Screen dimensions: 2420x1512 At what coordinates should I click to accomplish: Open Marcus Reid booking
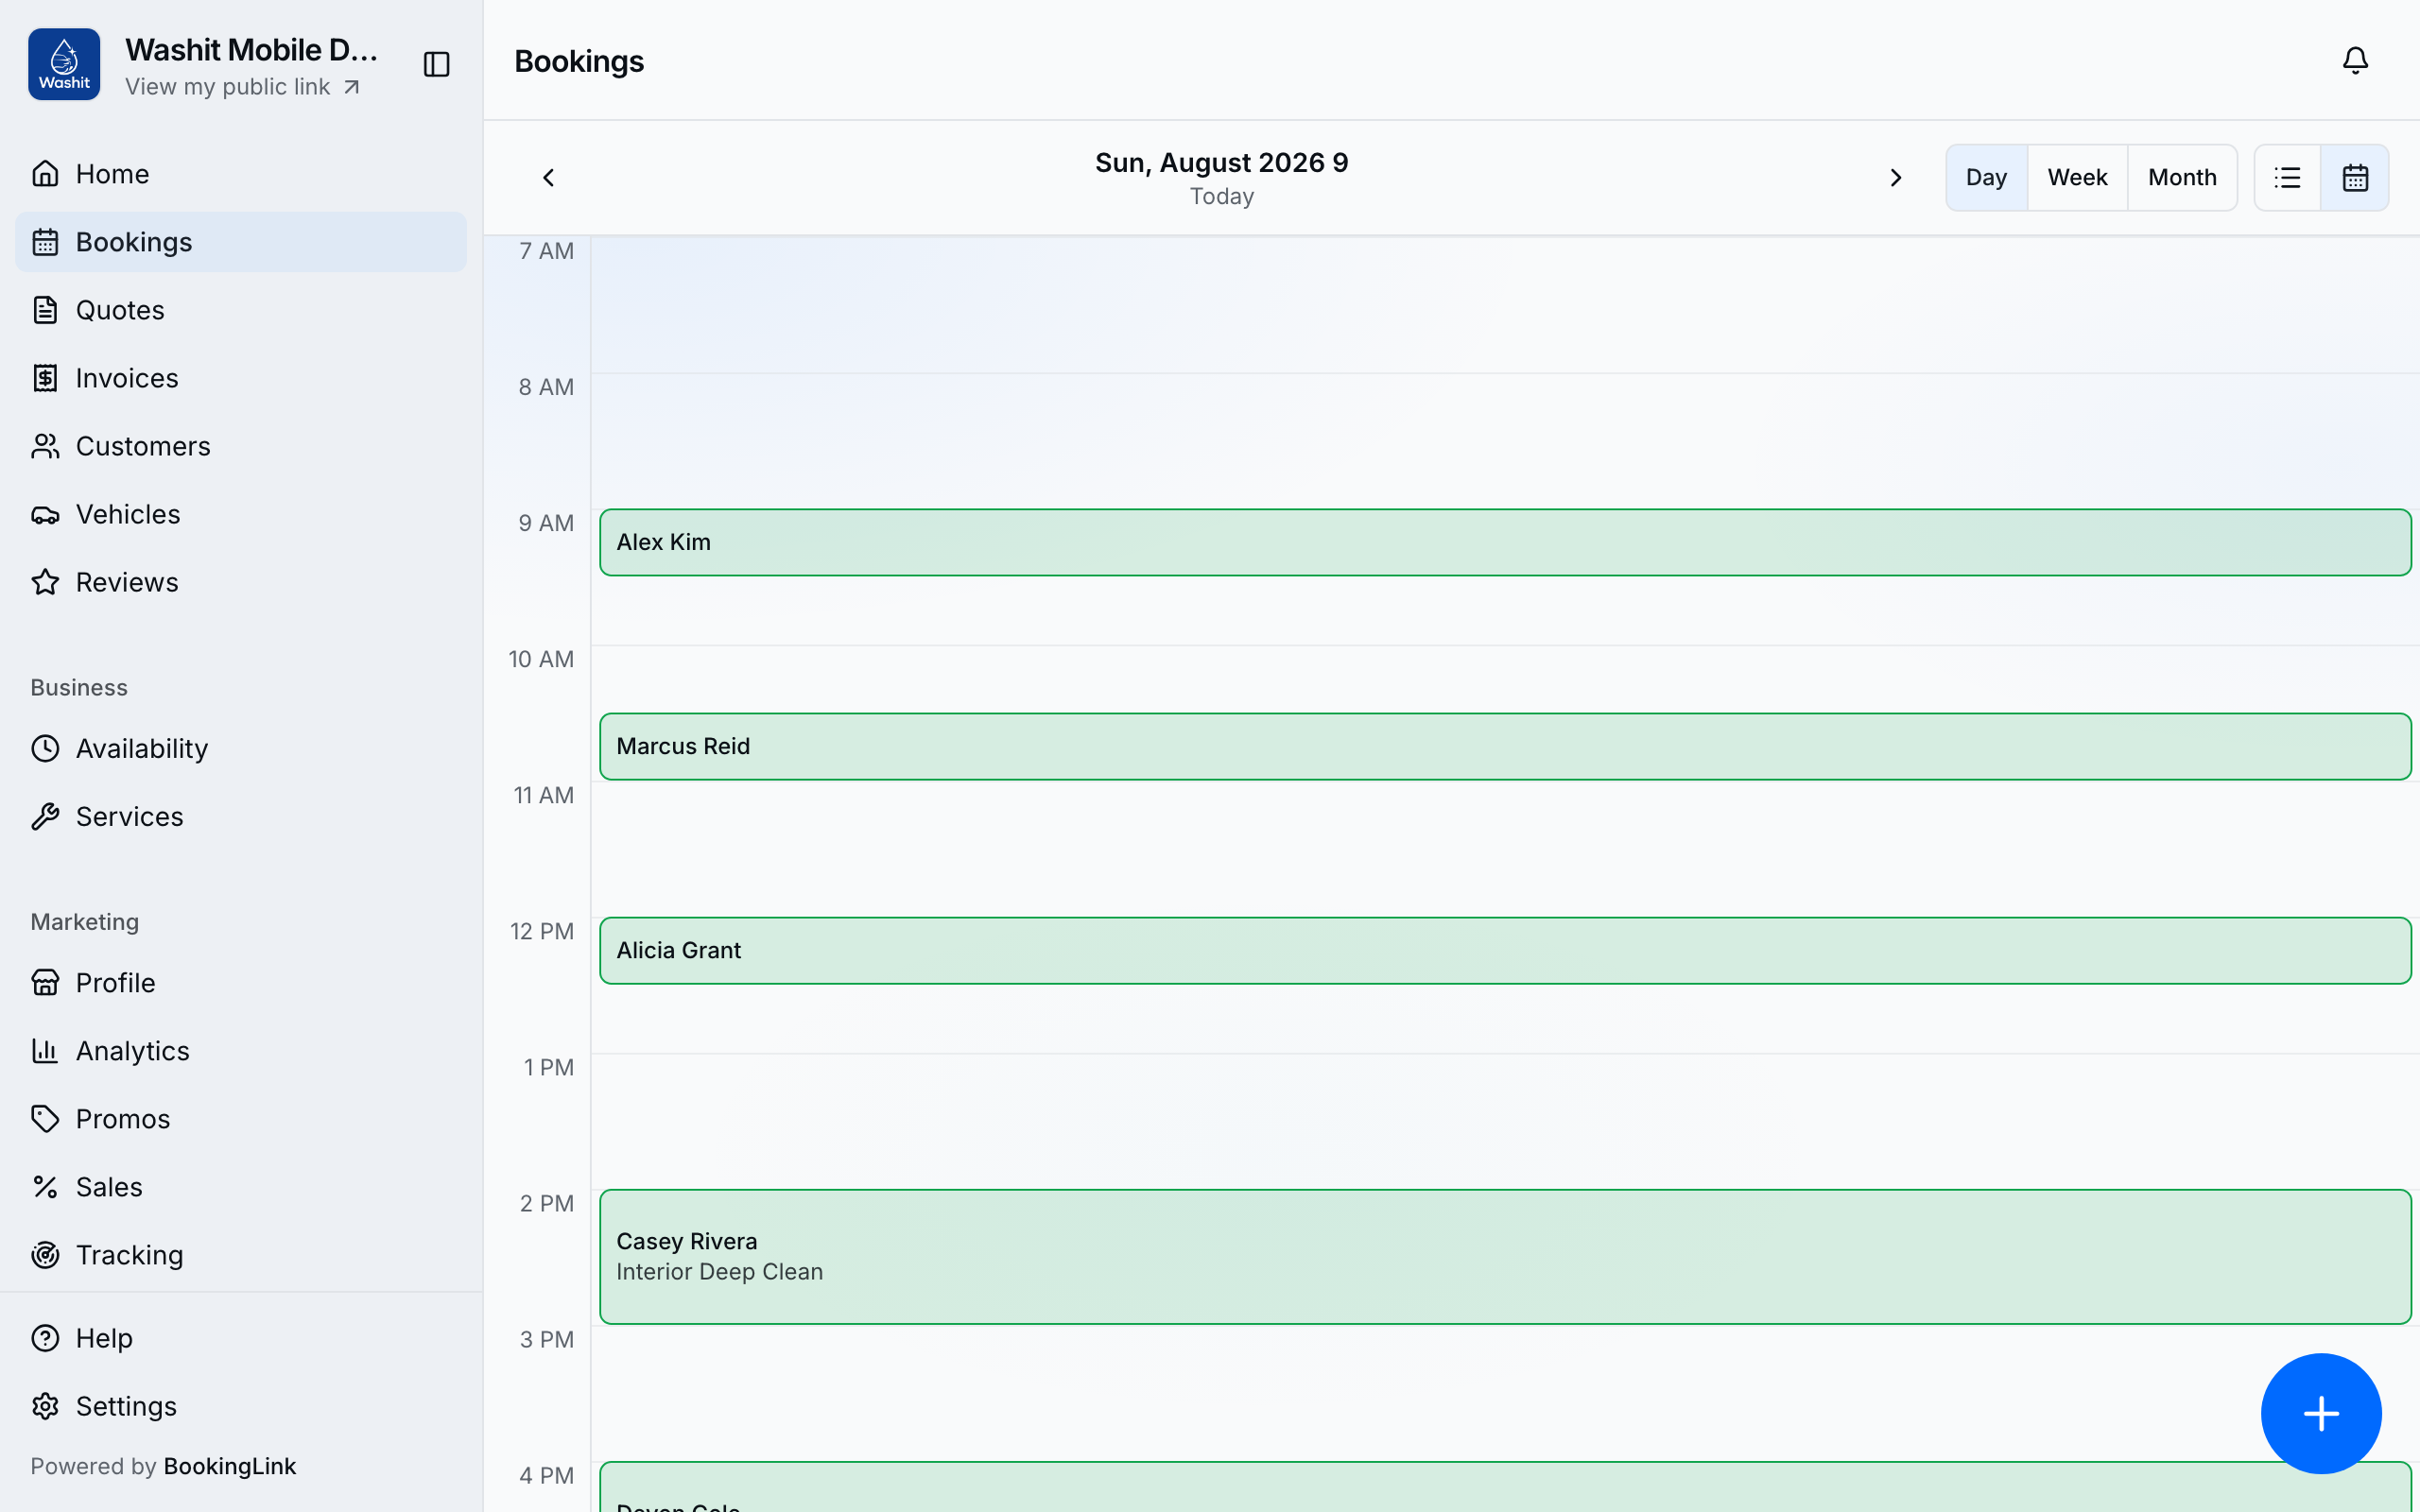coord(1505,746)
